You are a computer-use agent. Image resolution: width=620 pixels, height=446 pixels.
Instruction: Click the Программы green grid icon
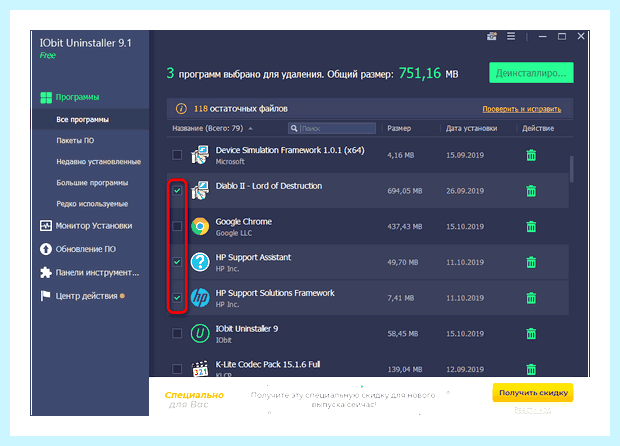coord(46,97)
